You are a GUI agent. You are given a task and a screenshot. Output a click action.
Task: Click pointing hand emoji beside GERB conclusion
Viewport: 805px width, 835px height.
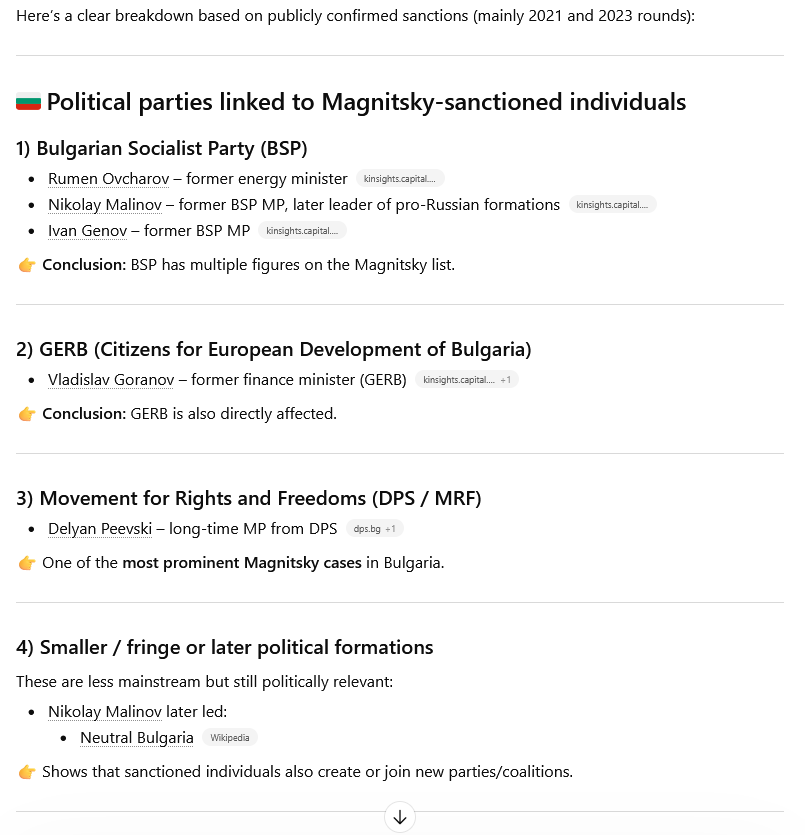click(x=27, y=414)
